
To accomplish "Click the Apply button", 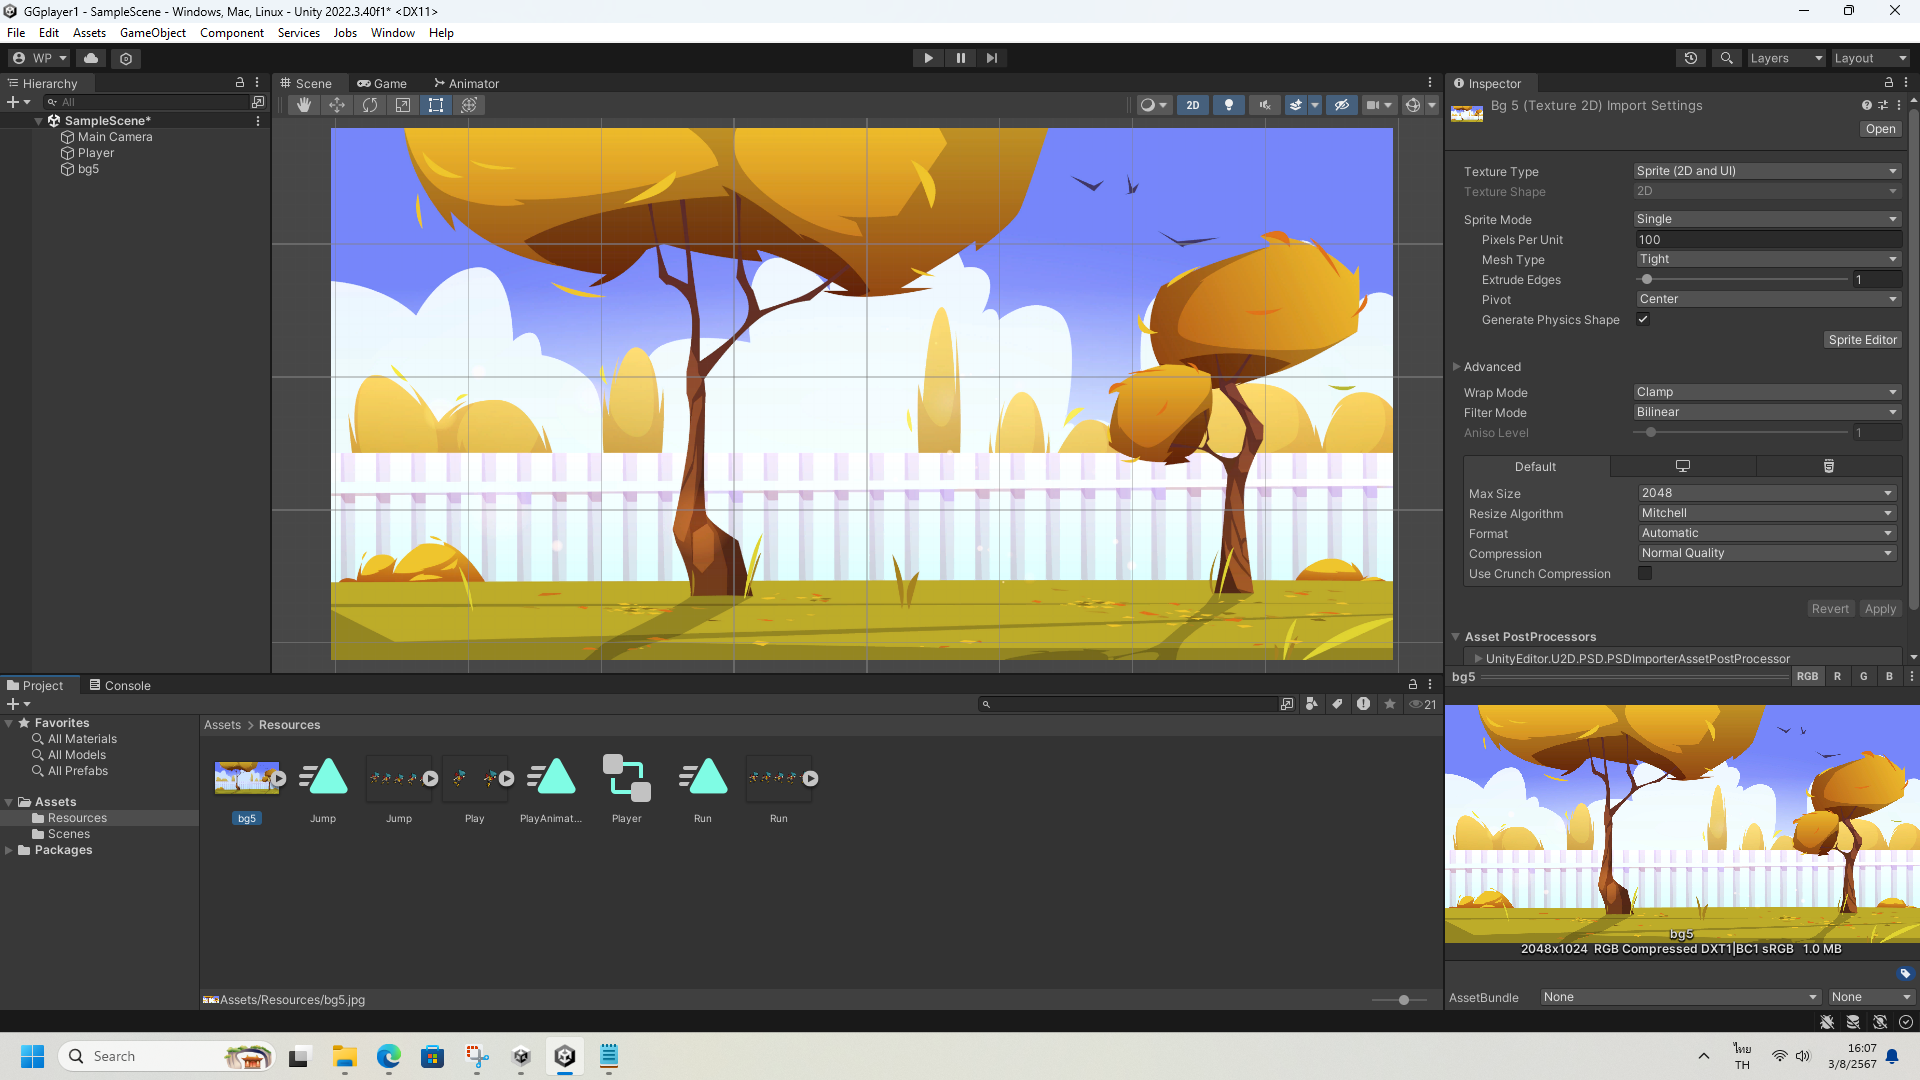I will click(x=1880, y=609).
